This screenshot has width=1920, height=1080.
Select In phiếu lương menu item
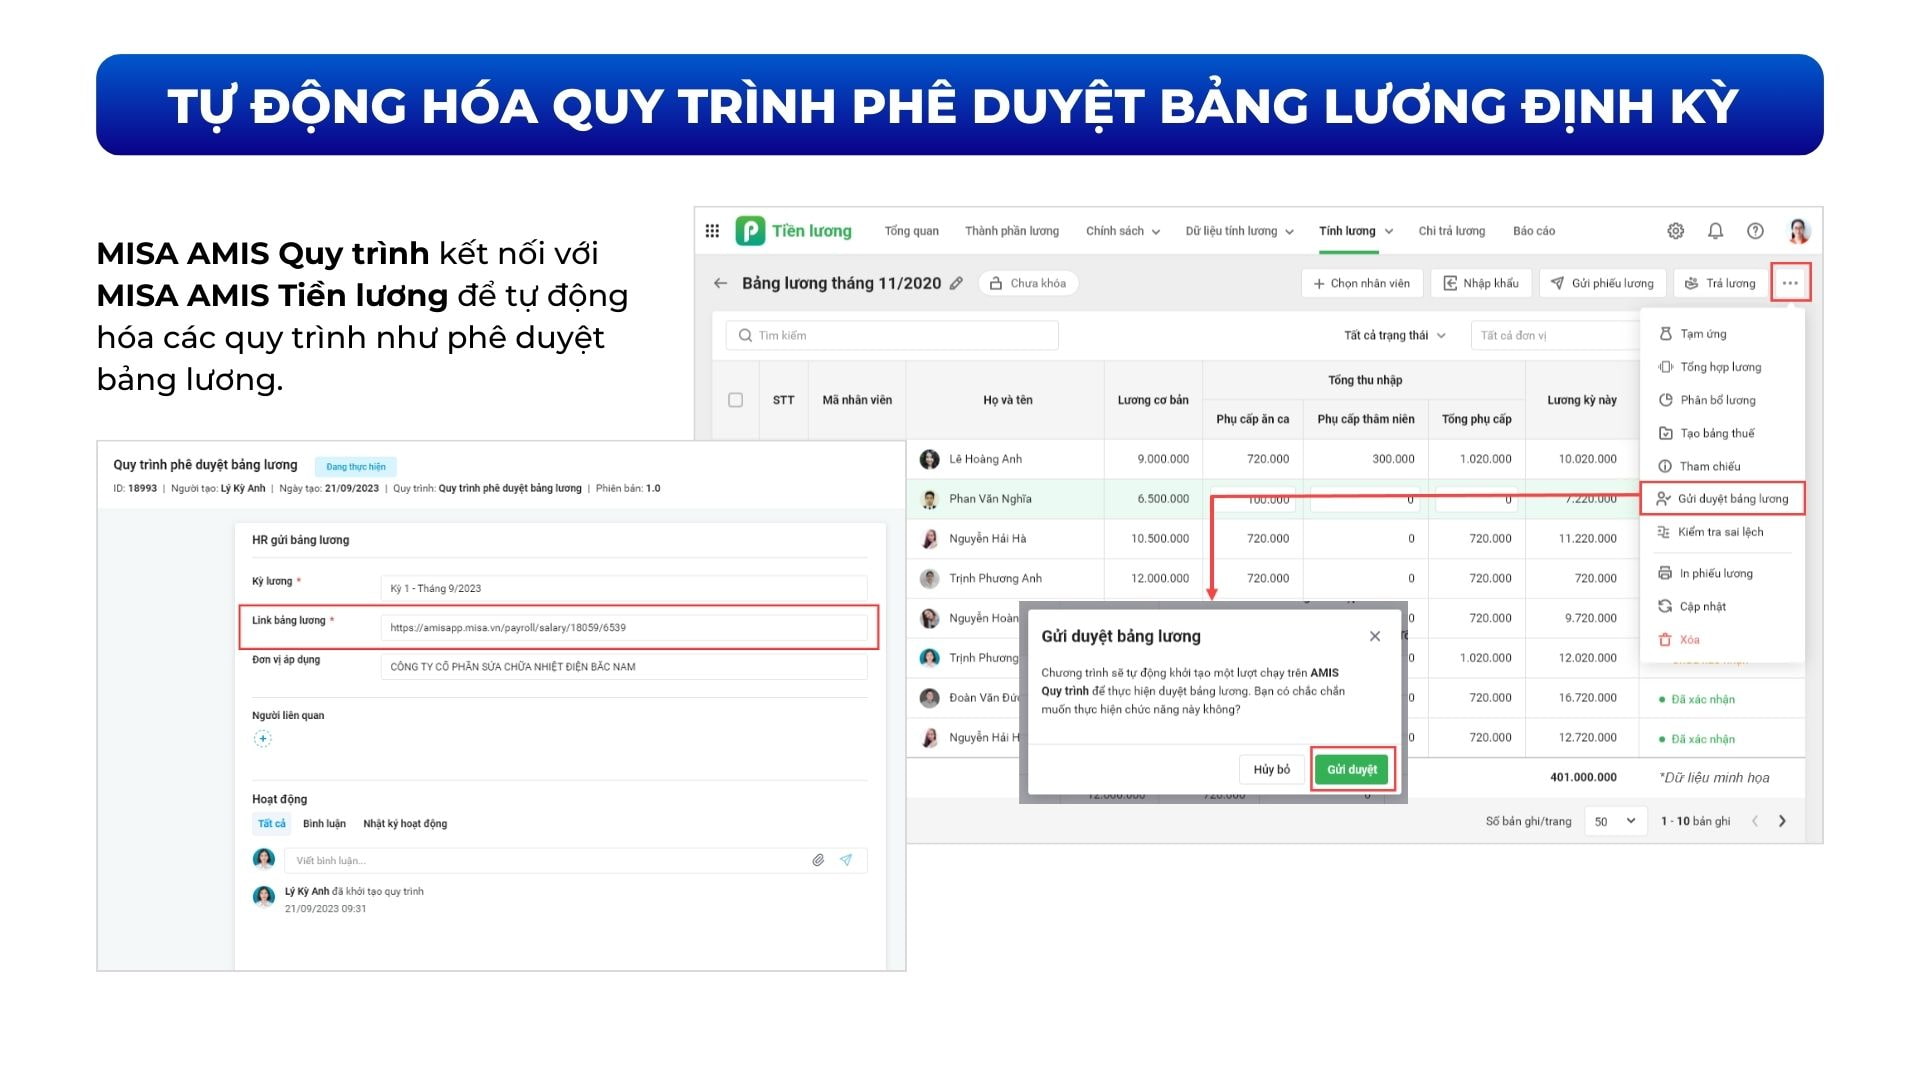(1722, 573)
